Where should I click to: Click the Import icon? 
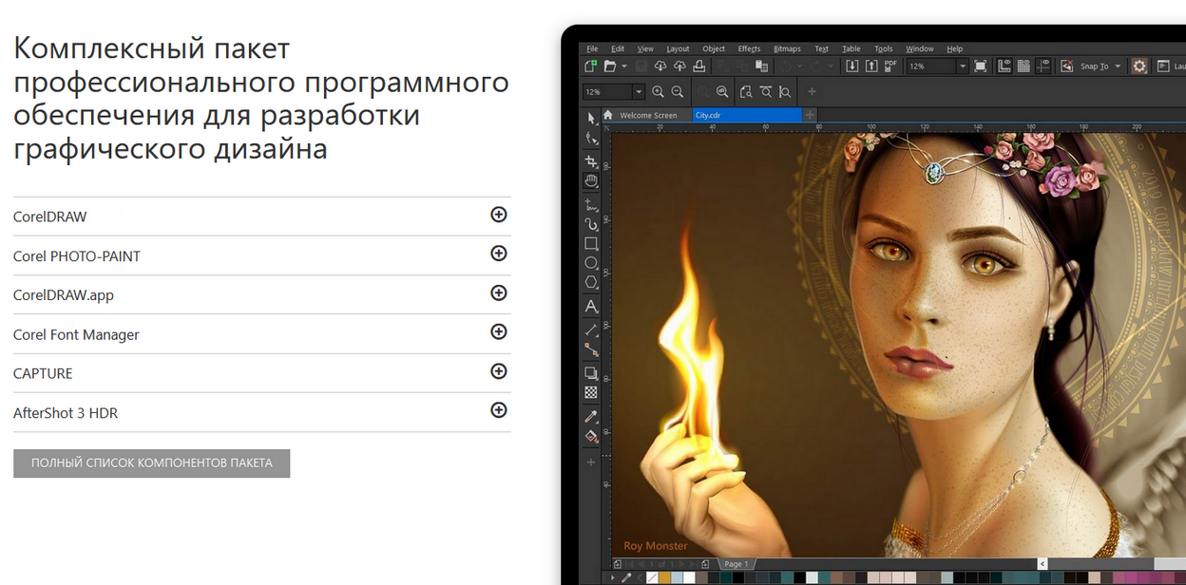coord(852,66)
